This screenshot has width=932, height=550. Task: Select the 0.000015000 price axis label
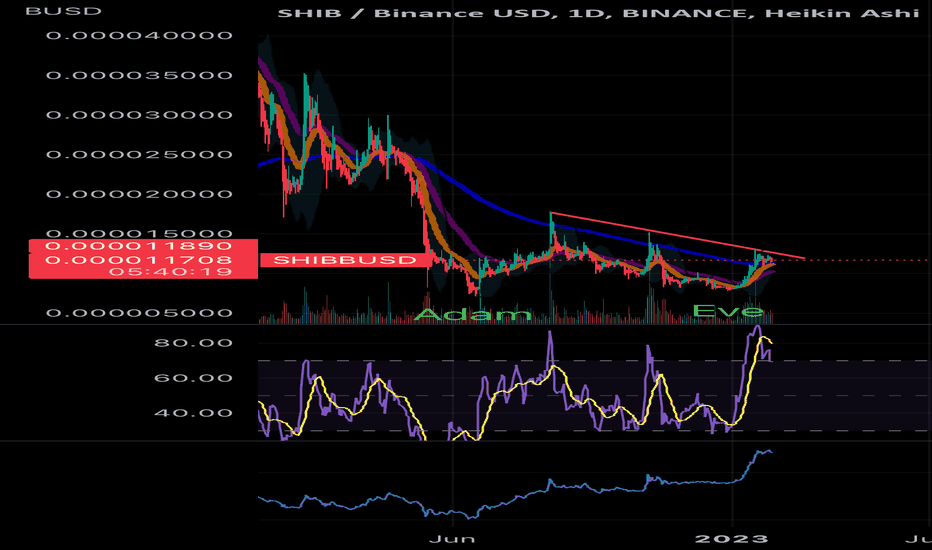[139, 234]
